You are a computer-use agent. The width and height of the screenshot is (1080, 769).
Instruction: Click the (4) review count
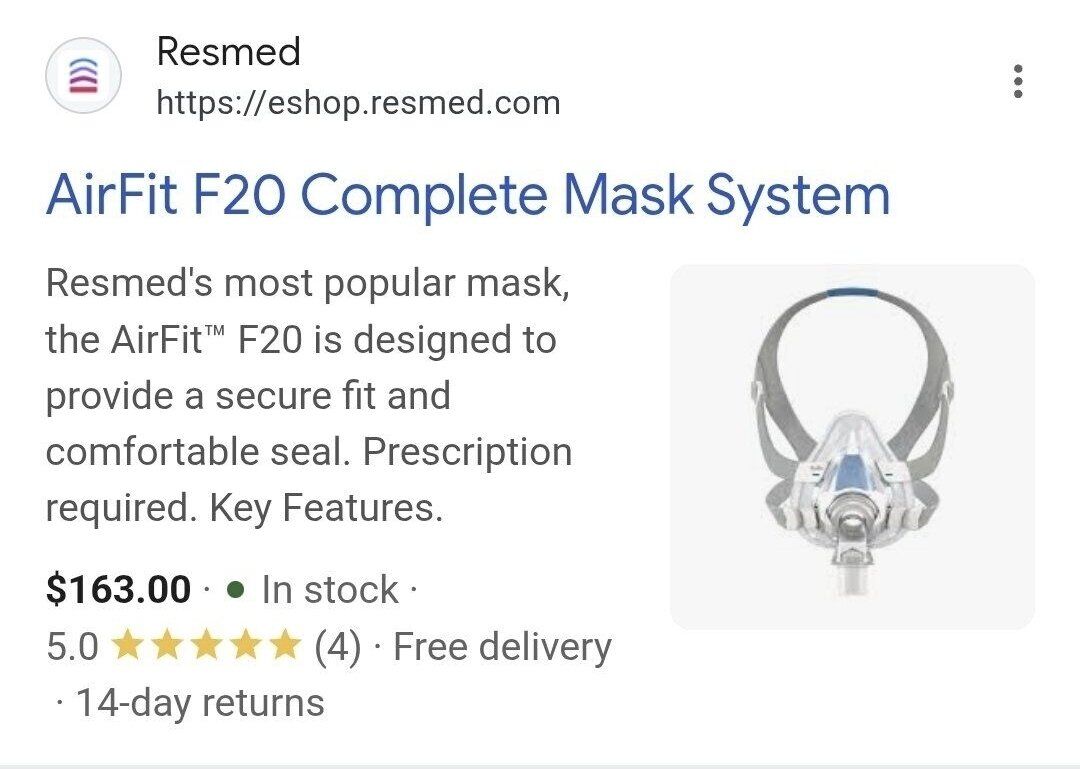point(338,647)
